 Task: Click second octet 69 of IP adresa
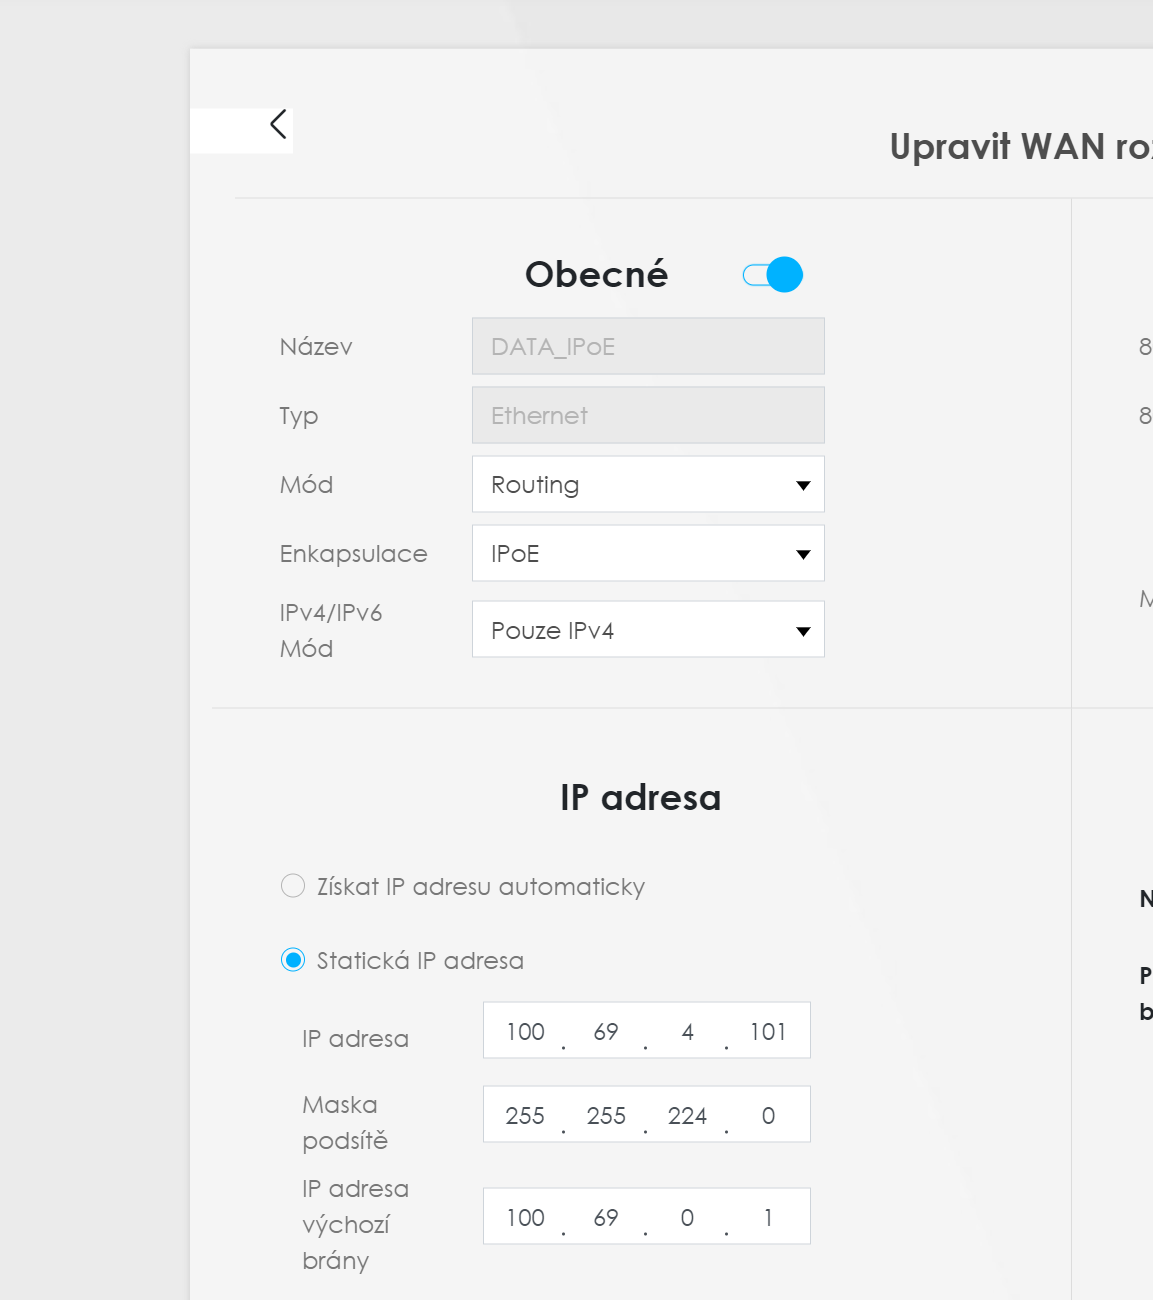pos(606,1031)
